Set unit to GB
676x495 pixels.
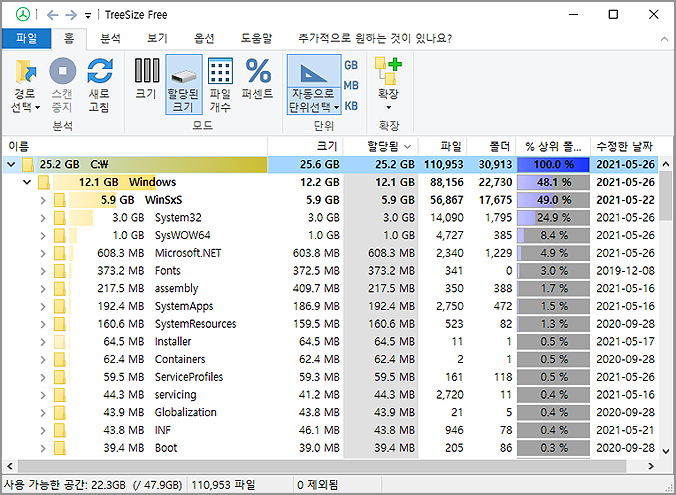pos(351,65)
